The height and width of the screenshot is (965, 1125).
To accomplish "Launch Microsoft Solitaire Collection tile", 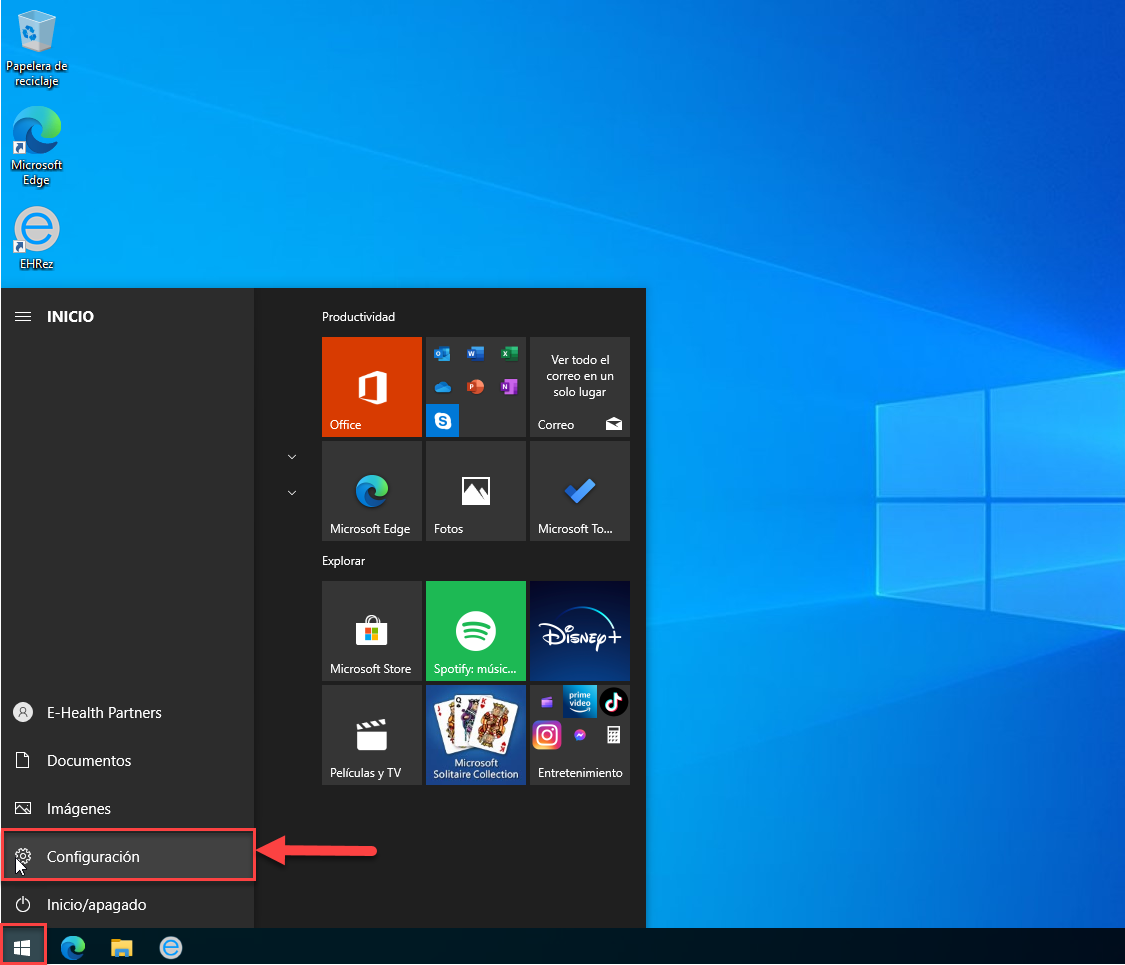I will coord(476,735).
